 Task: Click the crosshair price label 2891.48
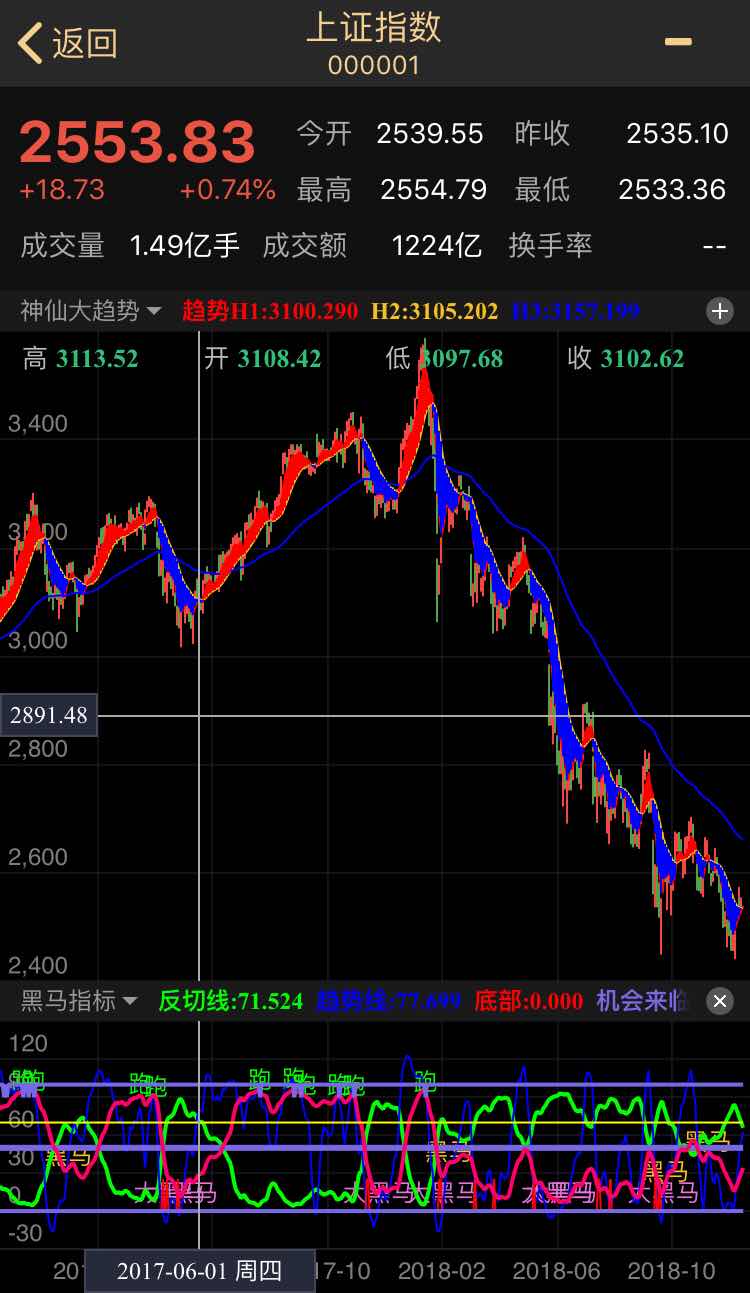coord(49,716)
